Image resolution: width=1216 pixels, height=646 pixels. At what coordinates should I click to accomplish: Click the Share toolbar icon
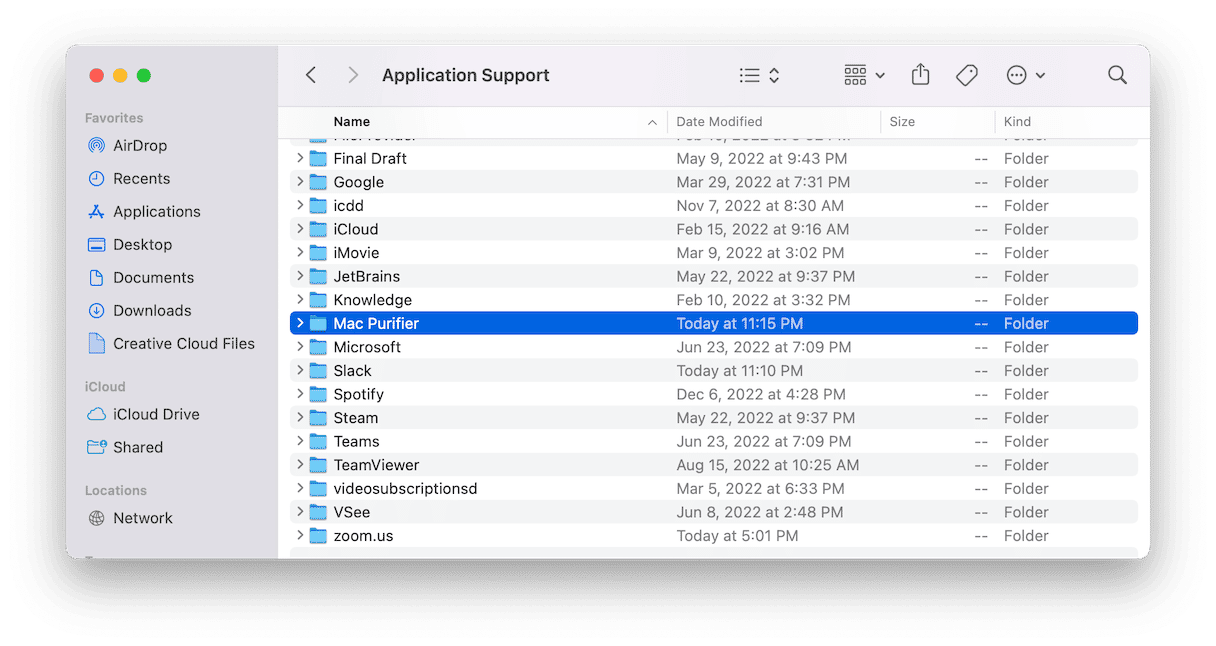[921, 75]
